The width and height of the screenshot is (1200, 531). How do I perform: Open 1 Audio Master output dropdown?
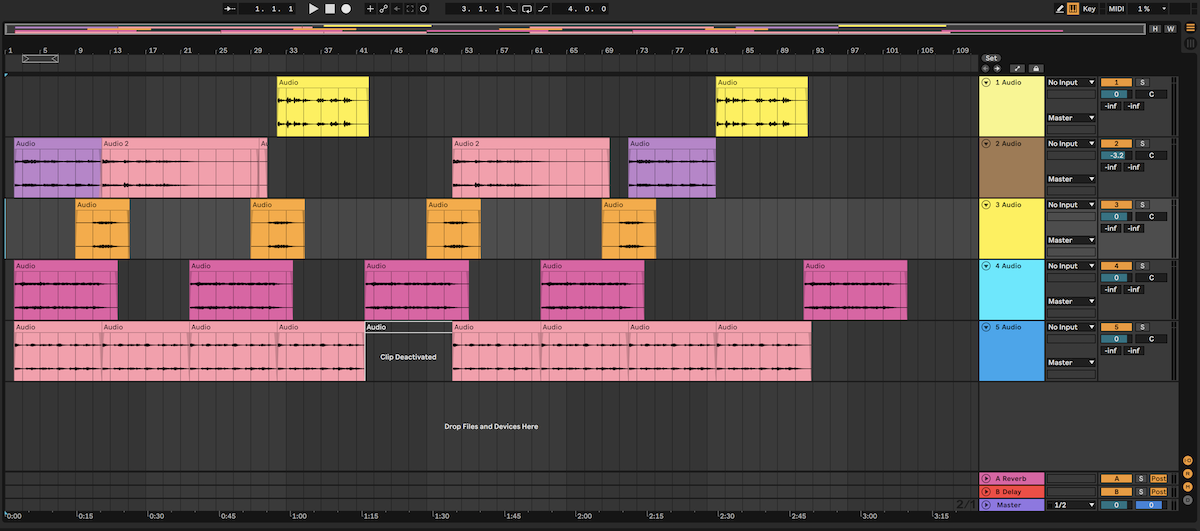[1071, 118]
